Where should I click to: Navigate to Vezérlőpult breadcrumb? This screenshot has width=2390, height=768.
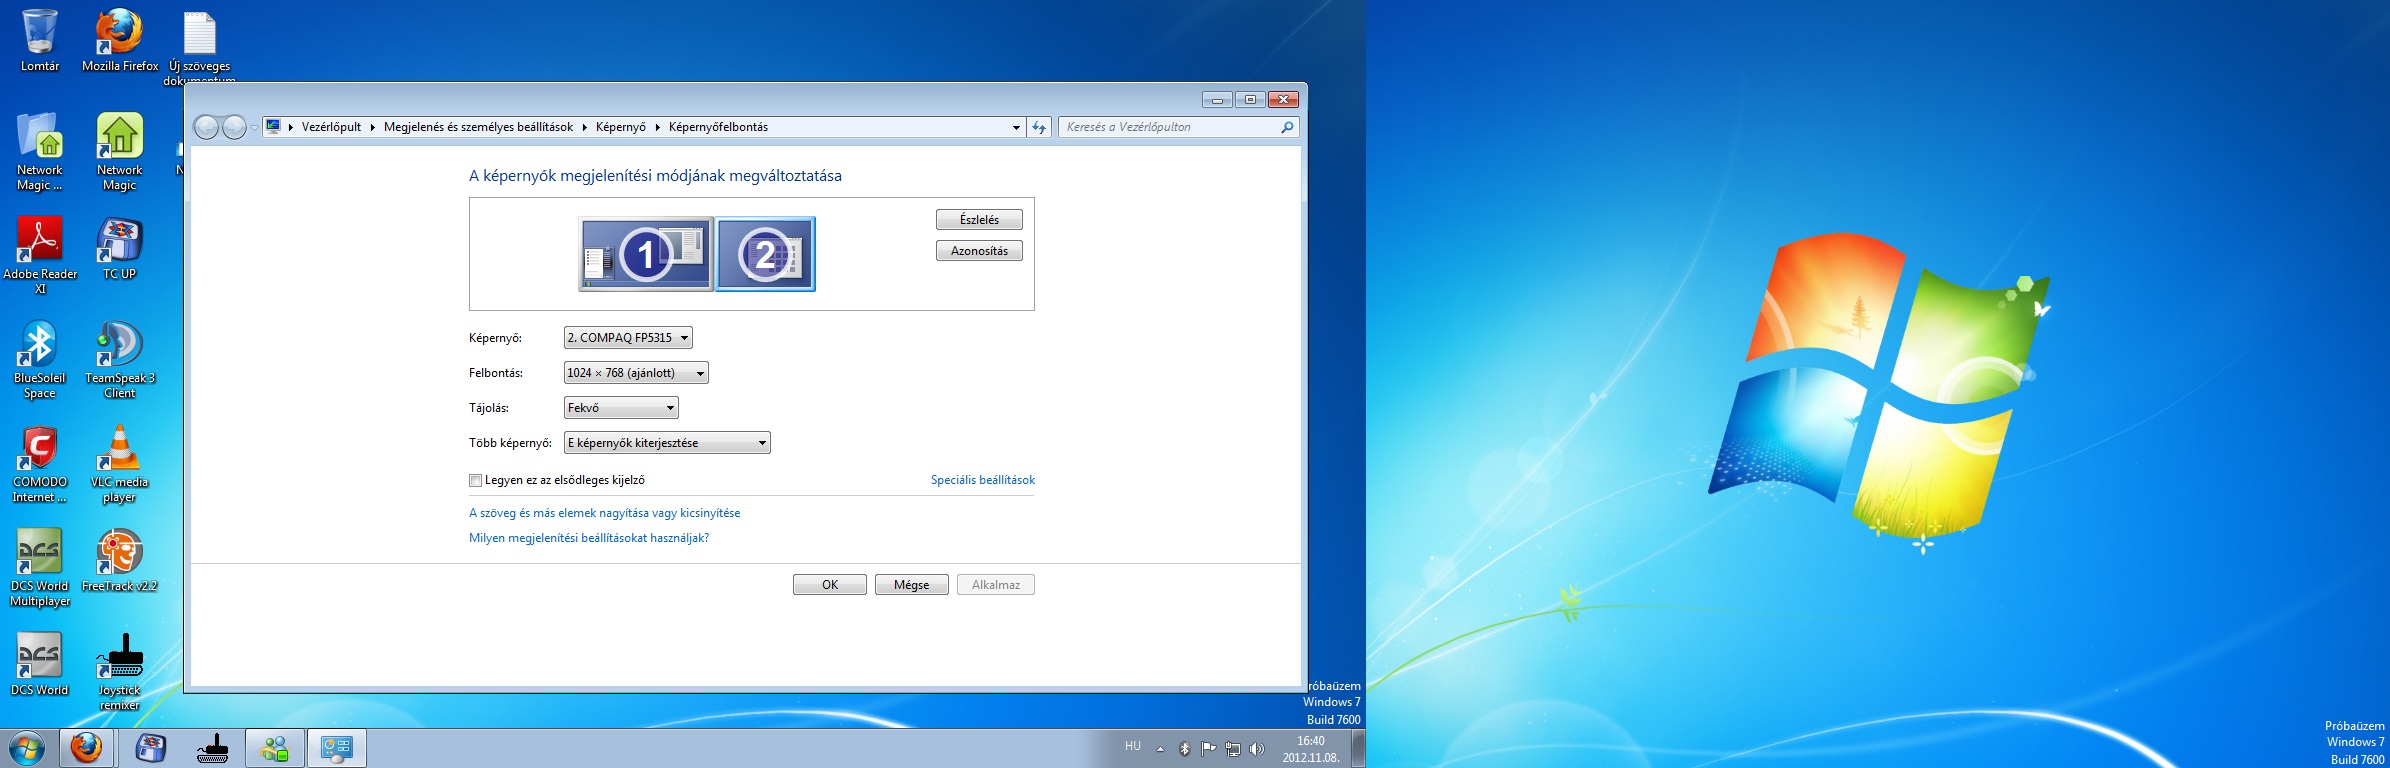click(331, 127)
